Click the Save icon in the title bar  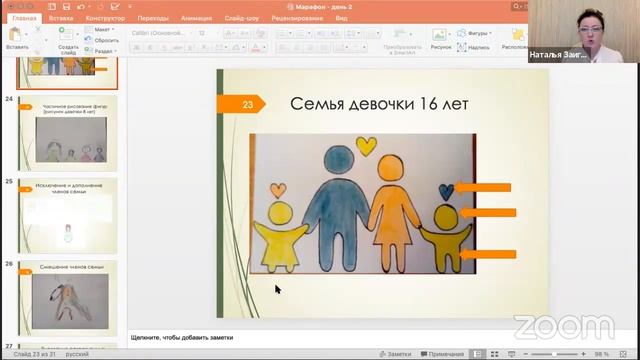tap(66, 7)
